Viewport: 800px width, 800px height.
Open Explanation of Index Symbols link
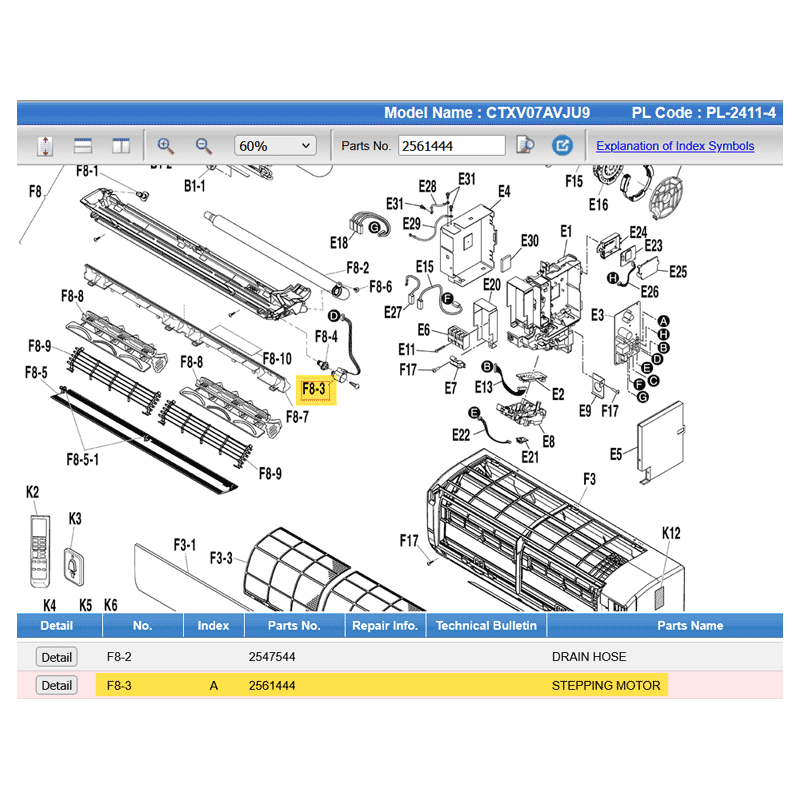click(x=675, y=146)
